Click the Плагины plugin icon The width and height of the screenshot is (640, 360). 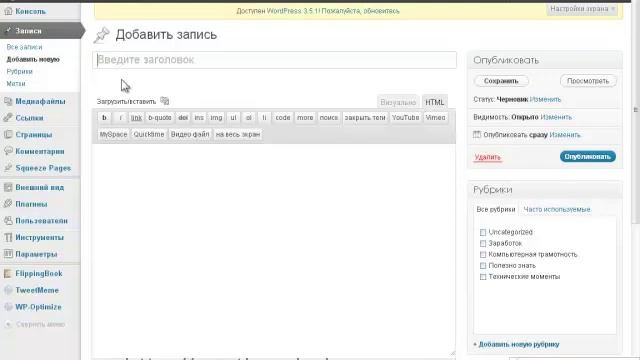coord(8,204)
